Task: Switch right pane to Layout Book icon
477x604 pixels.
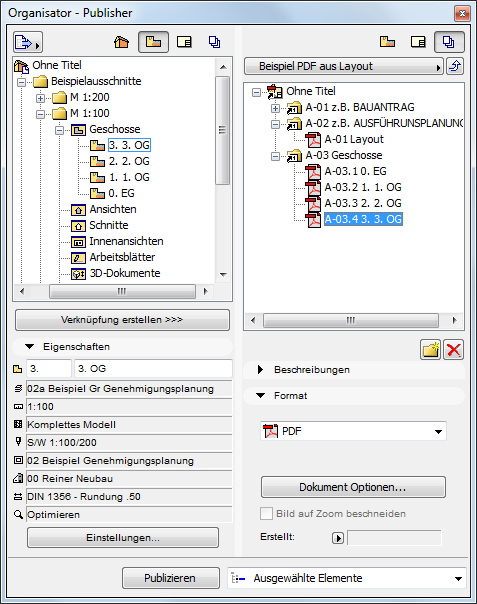Action: tap(418, 41)
